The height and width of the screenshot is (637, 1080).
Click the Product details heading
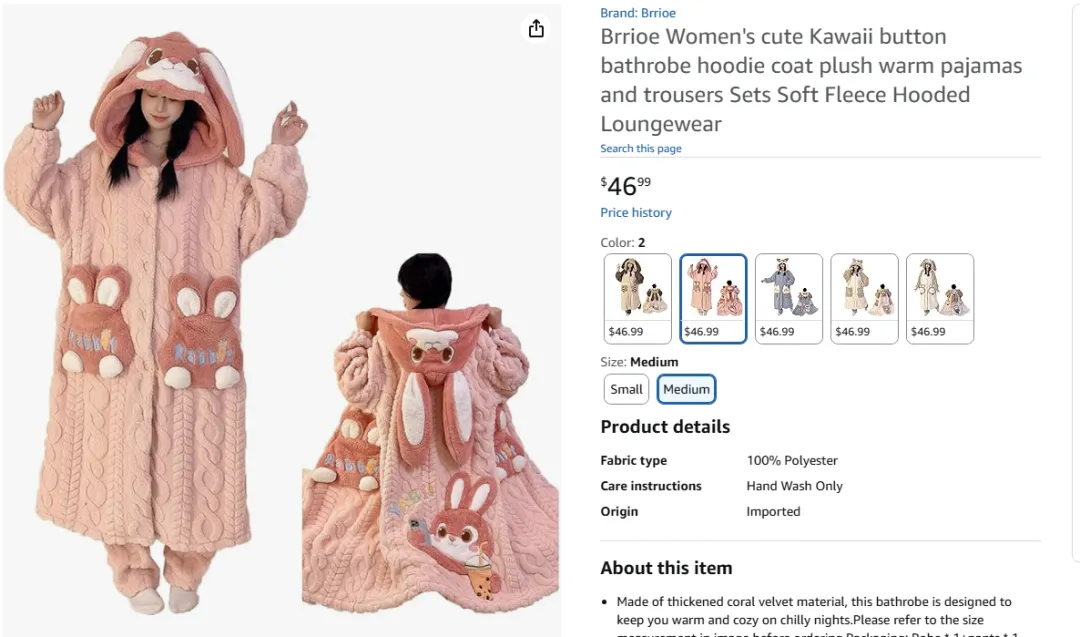pos(665,427)
